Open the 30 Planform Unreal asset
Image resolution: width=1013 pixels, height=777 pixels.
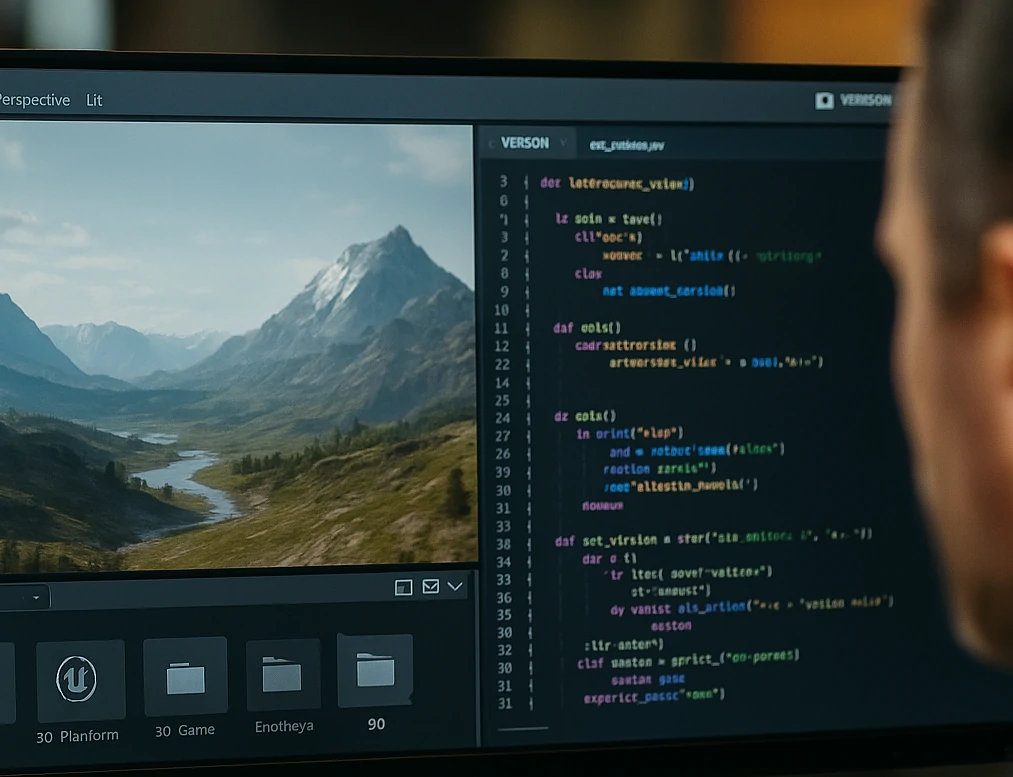click(80, 681)
